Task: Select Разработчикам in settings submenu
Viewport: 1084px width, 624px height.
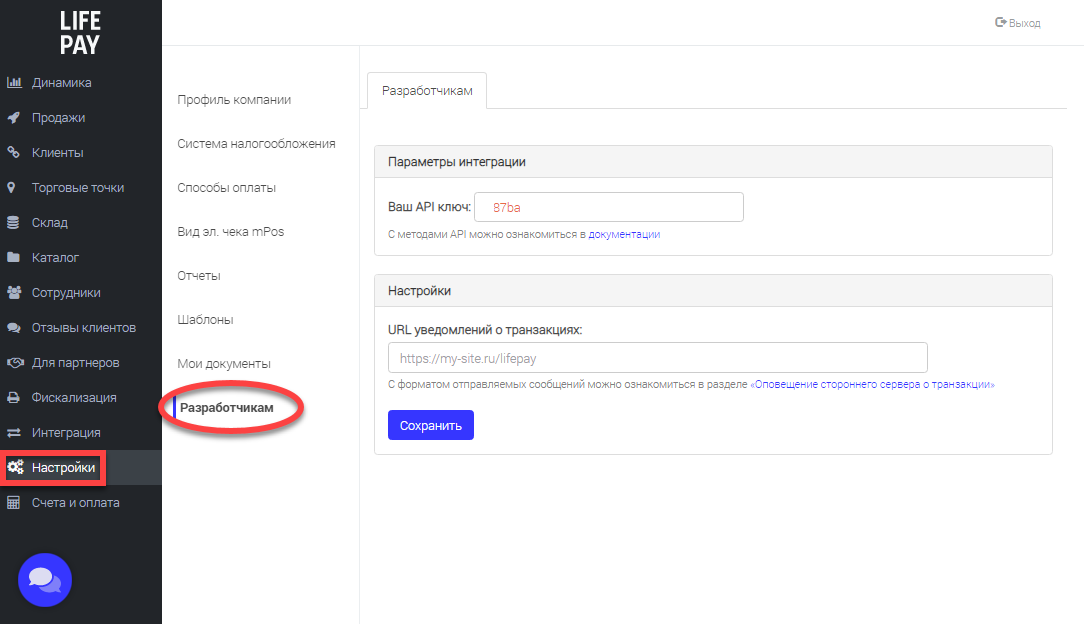Action: (227, 408)
